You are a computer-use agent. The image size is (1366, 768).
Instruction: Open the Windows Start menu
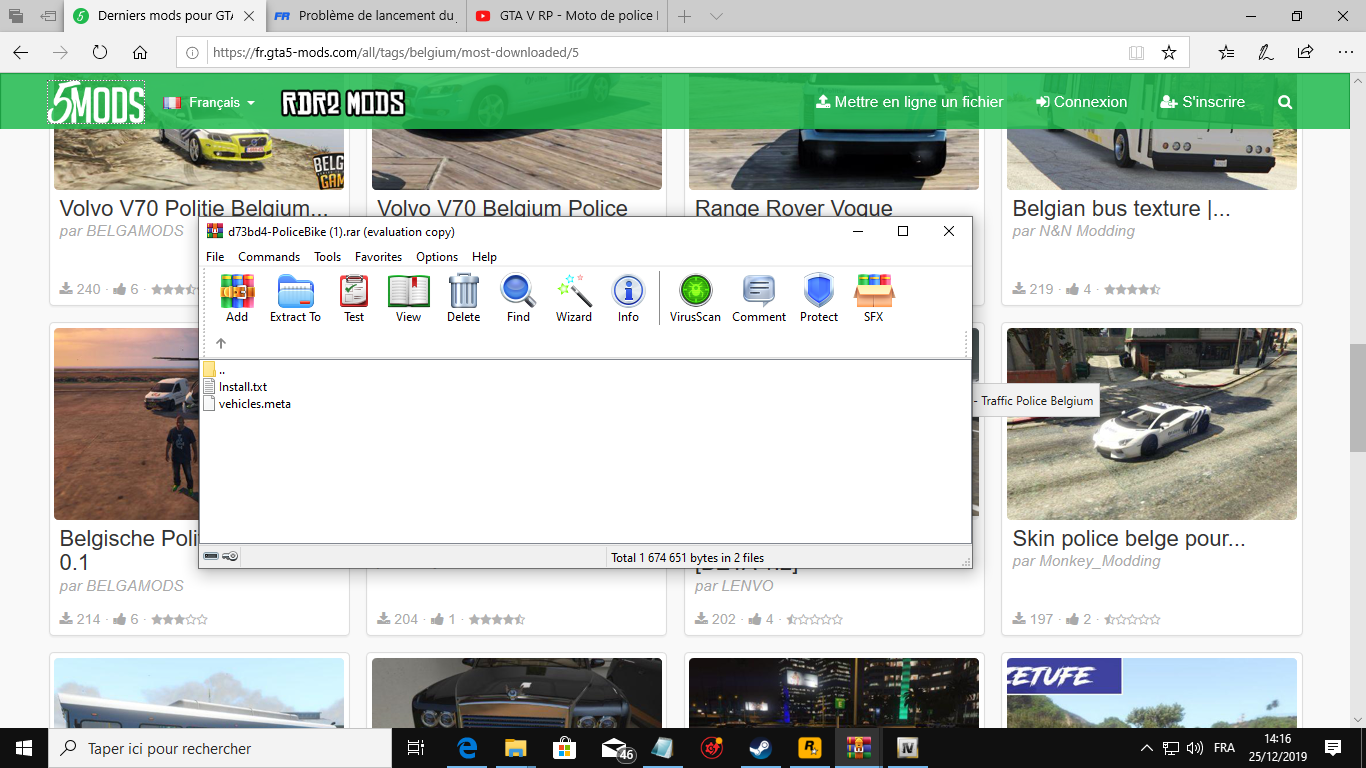click(24, 748)
